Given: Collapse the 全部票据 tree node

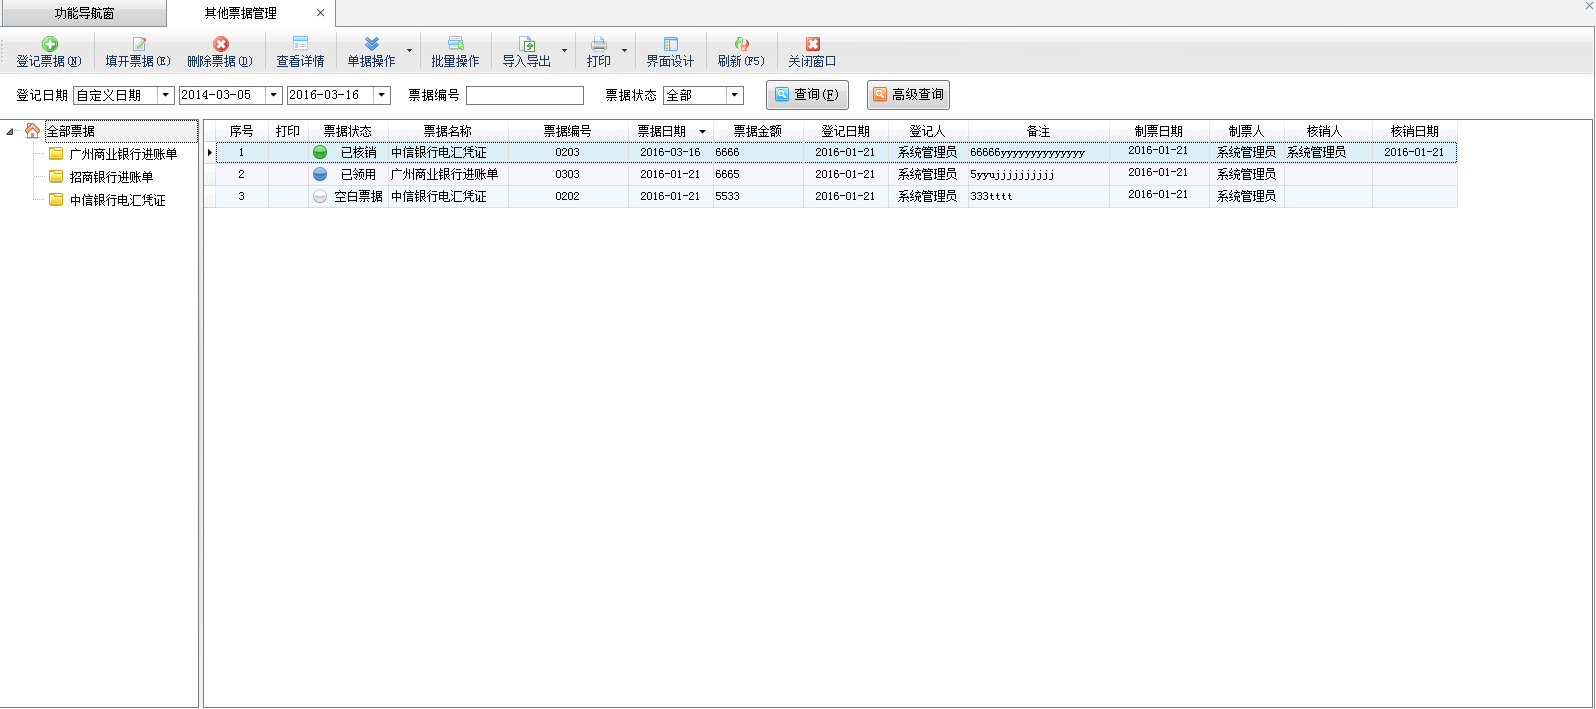Looking at the screenshot, I should [10, 132].
